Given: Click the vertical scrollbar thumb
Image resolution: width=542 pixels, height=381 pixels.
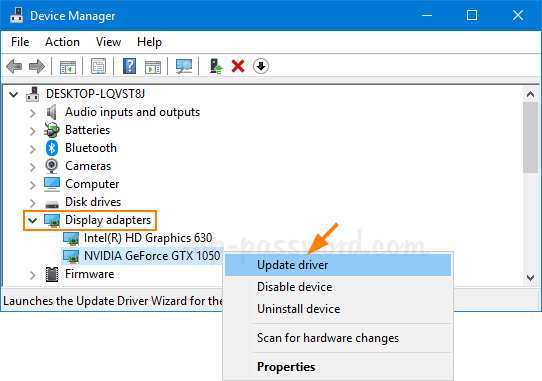Looking at the screenshot, I should [530, 137].
